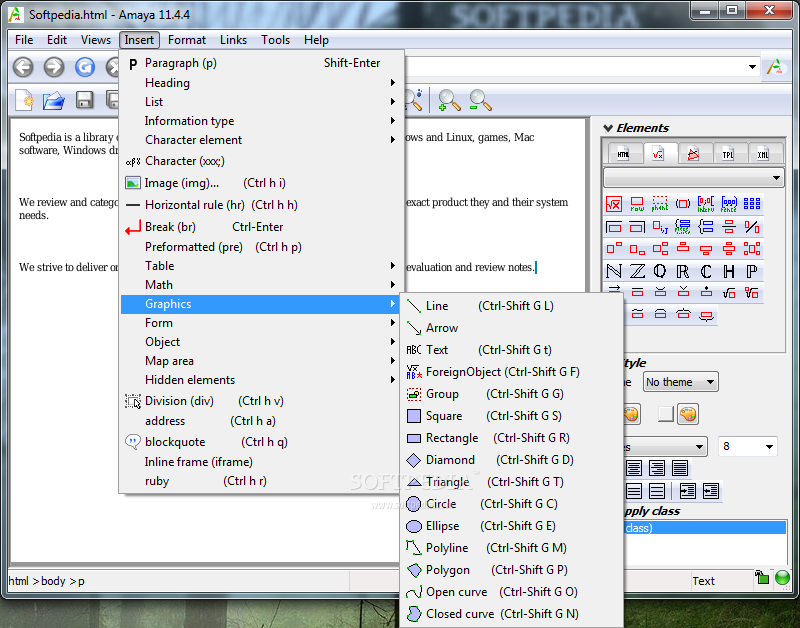Open the Elements category dropdown

693,178
